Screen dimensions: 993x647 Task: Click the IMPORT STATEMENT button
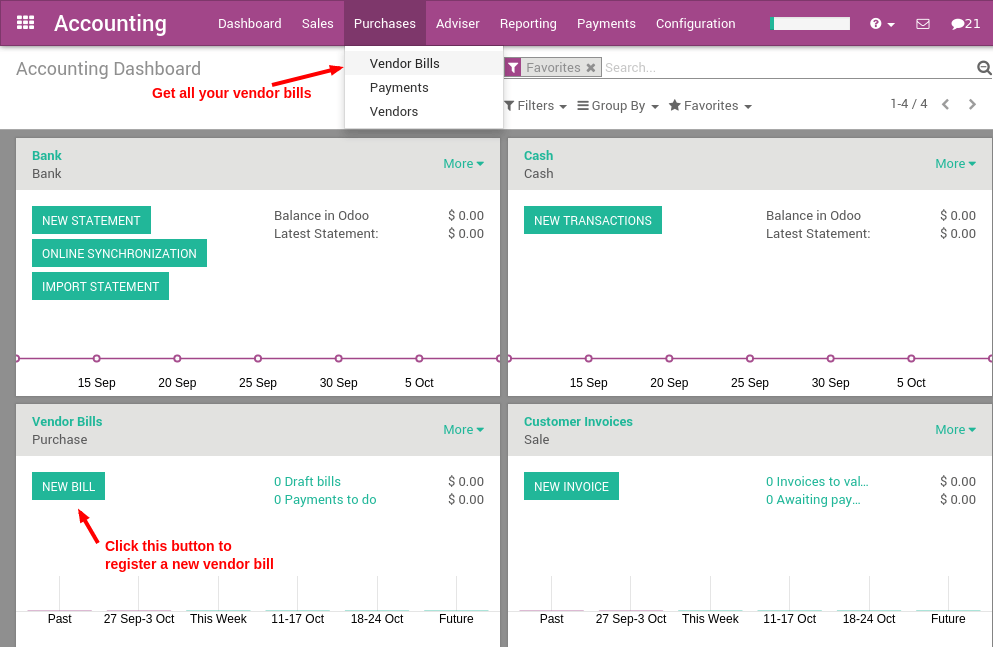pyautogui.click(x=100, y=285)
